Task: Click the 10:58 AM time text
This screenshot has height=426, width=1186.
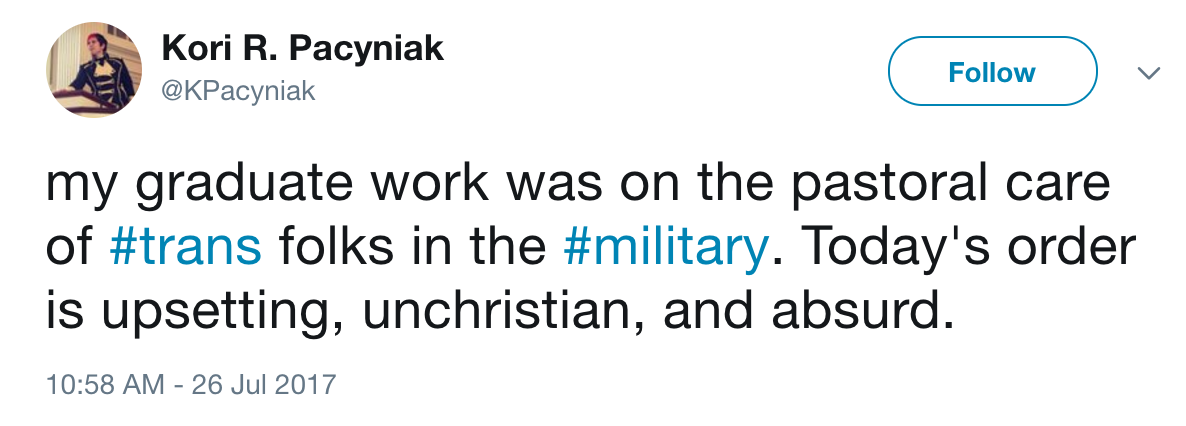Action: click(x=105, y=384)
